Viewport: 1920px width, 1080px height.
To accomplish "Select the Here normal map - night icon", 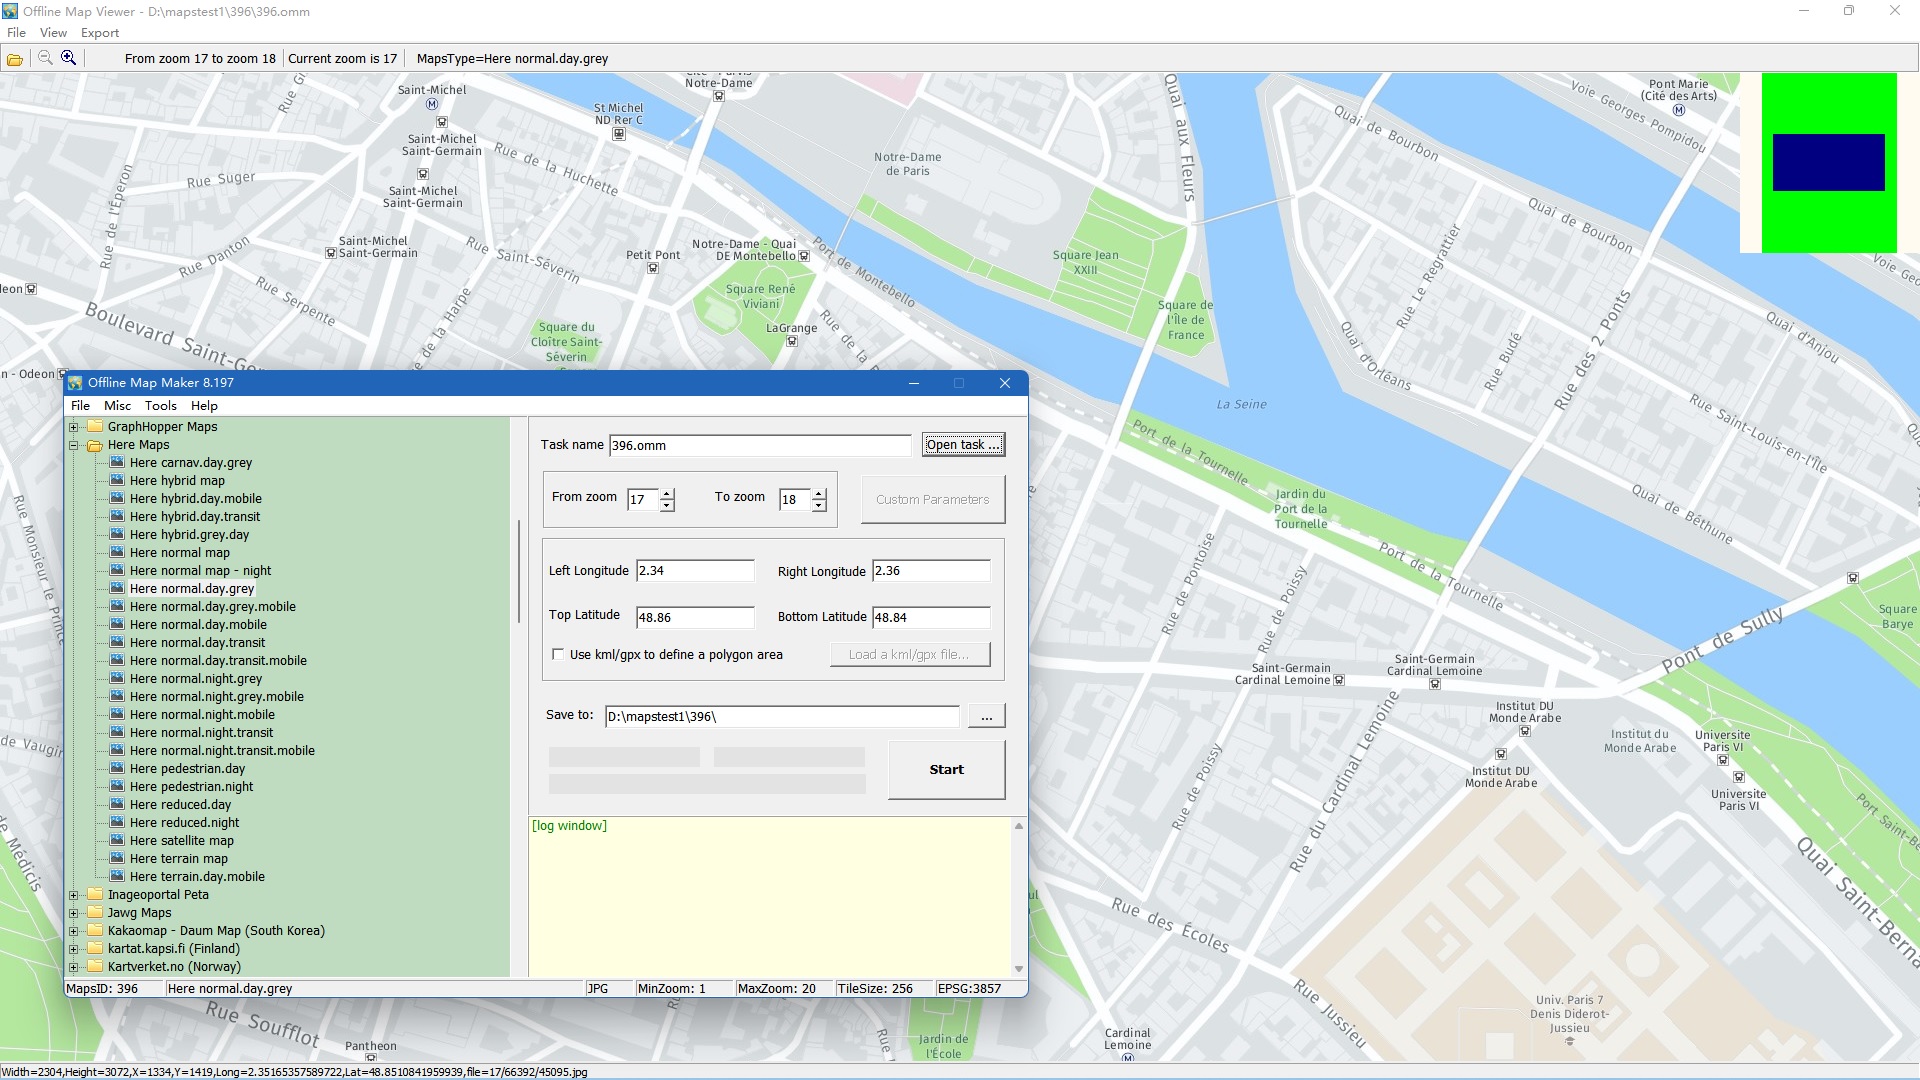I will [117, 570].
